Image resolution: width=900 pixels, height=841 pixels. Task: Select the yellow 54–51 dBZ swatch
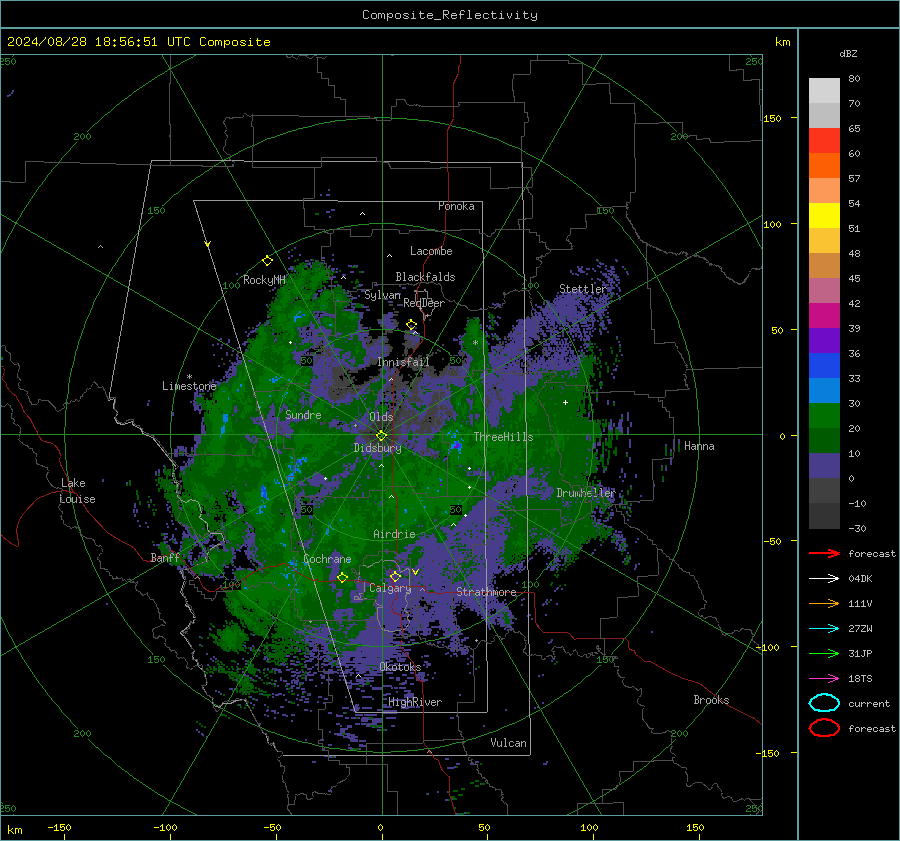pos(824,216)
